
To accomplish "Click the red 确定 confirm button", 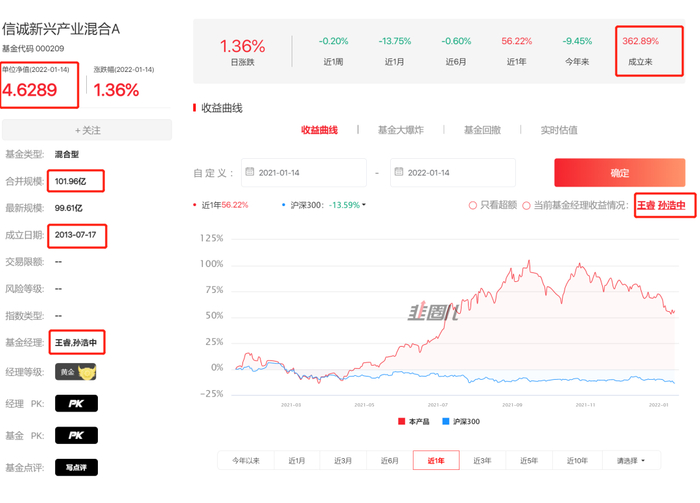I will coord(619,173).
